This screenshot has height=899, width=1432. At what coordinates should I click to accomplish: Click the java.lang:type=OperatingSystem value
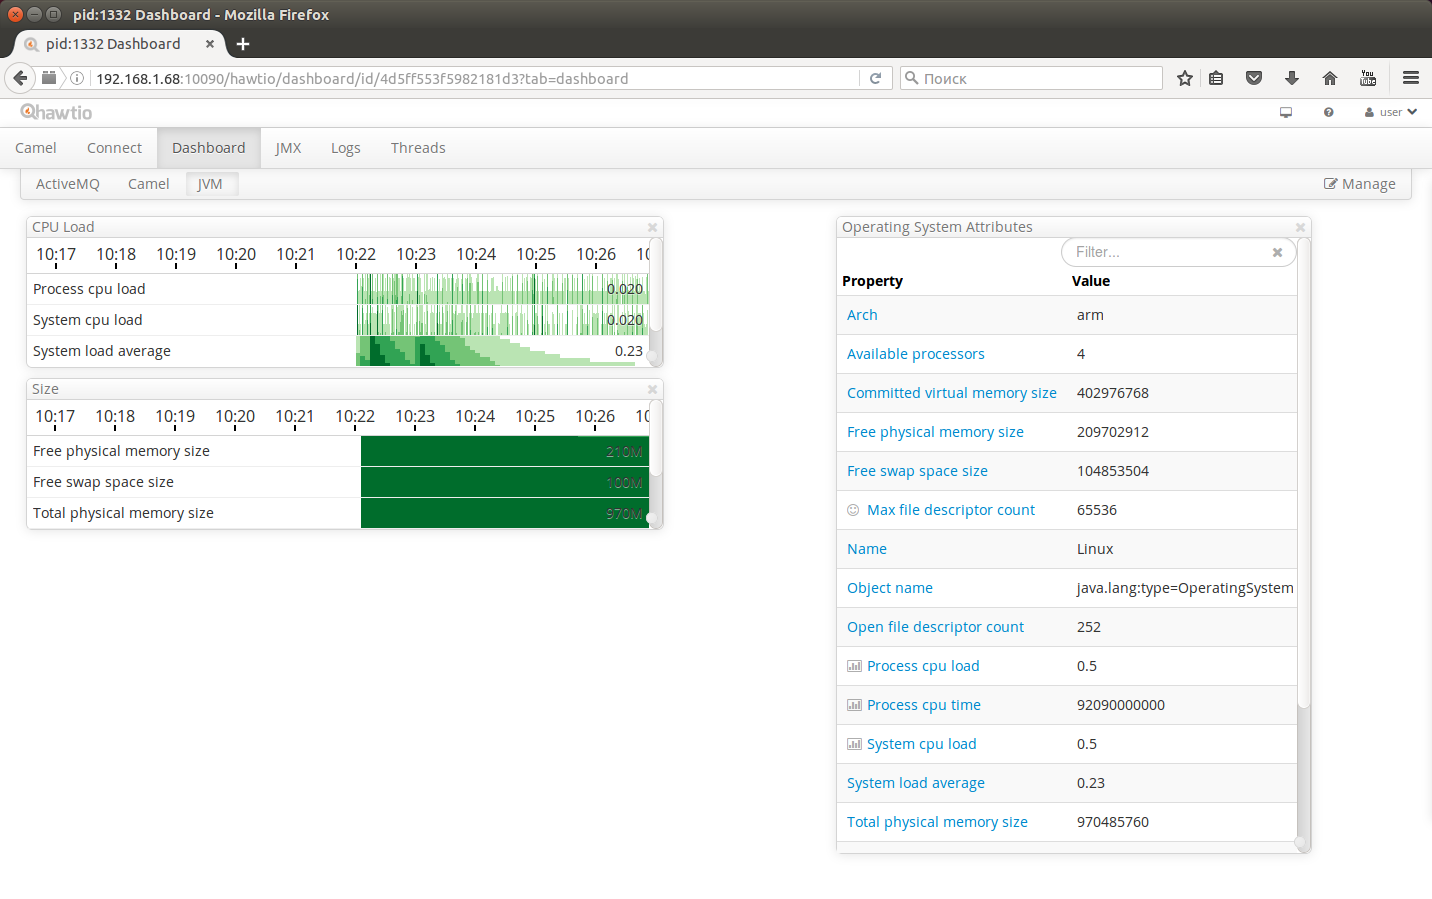[x=1185, y=588]
